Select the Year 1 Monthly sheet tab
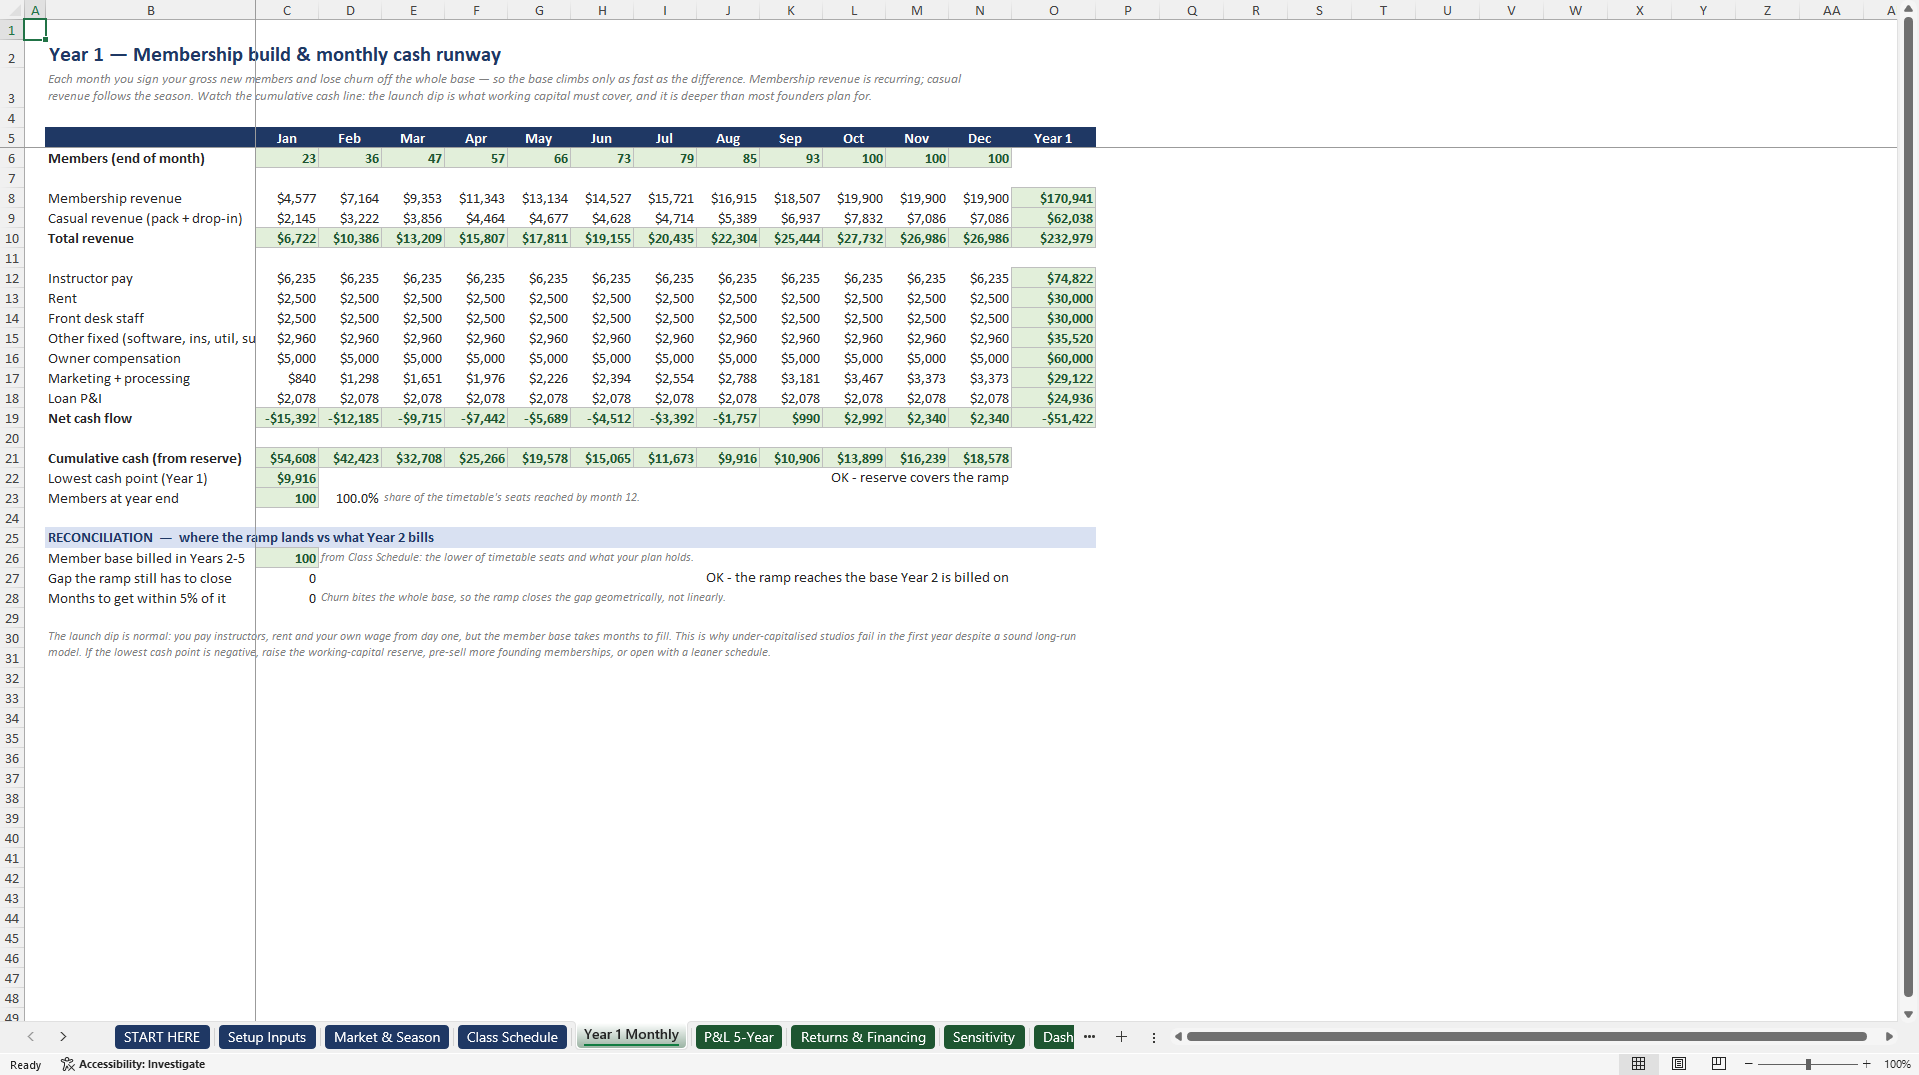Viewport: 1919px width, 1075px height. click(x=631, y=1035)
